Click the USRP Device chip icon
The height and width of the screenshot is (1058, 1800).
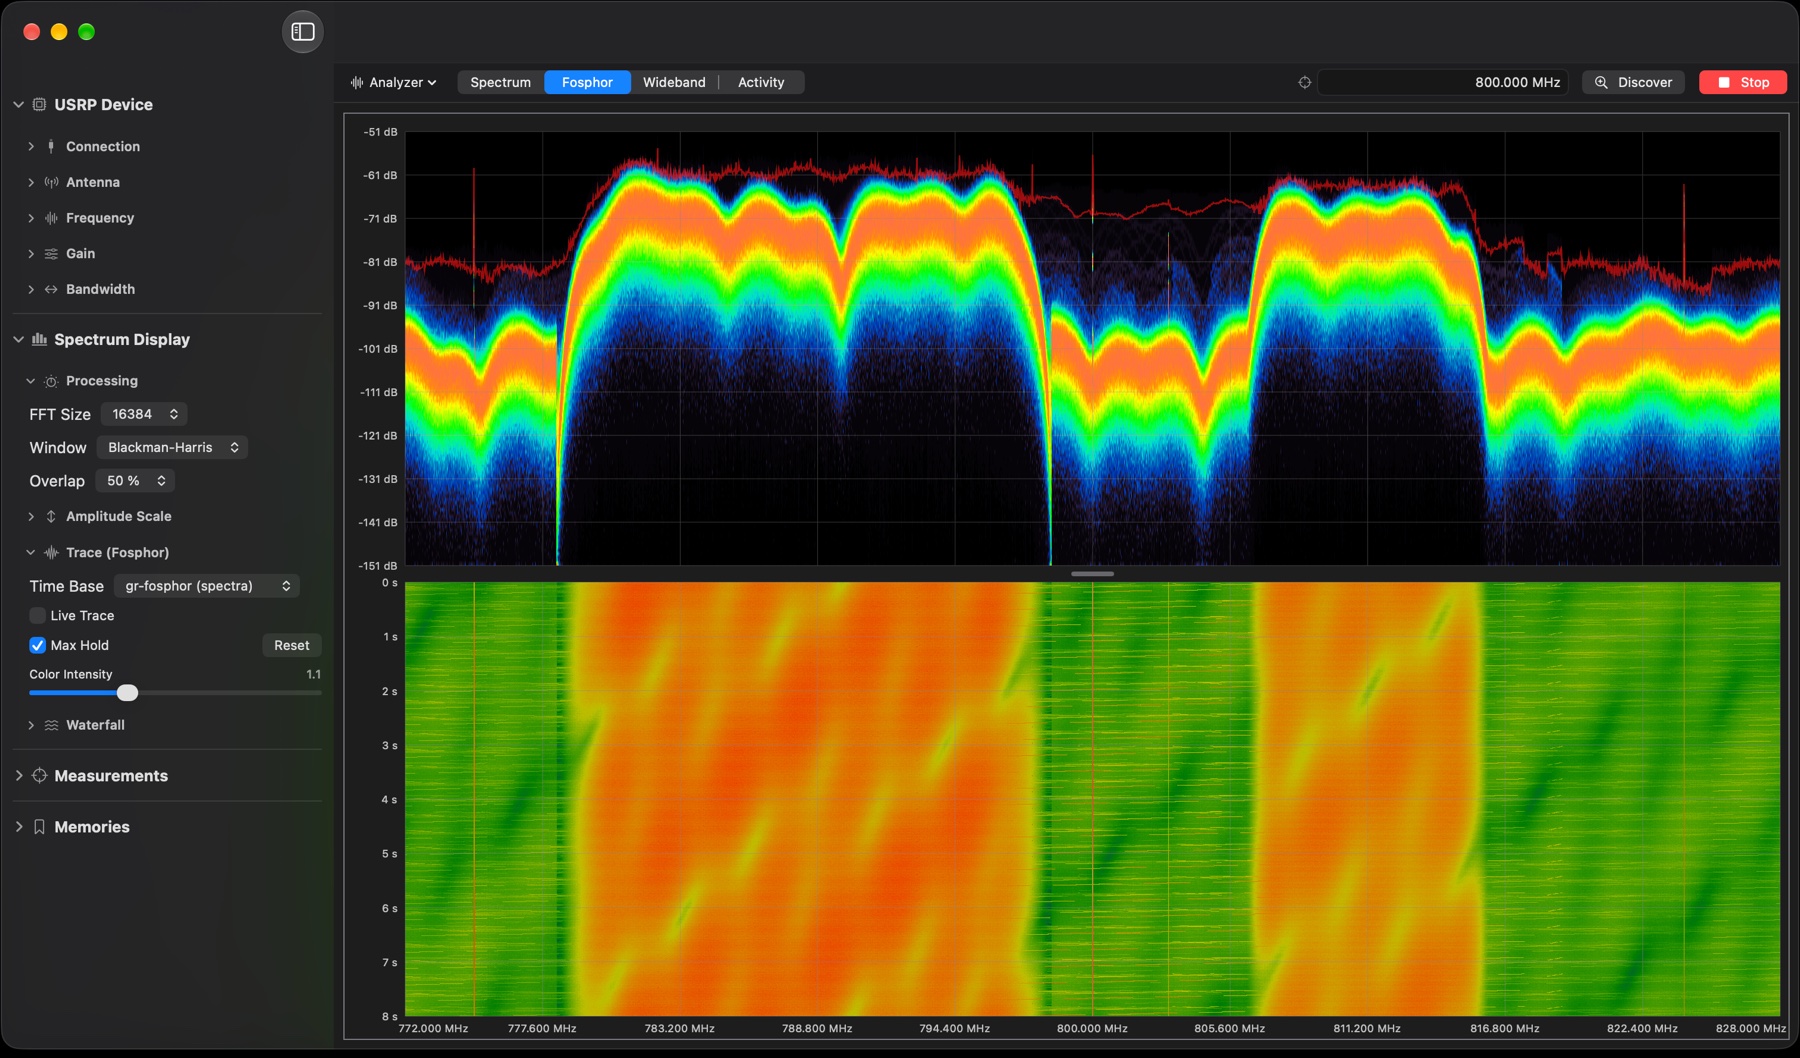[39, 104]
